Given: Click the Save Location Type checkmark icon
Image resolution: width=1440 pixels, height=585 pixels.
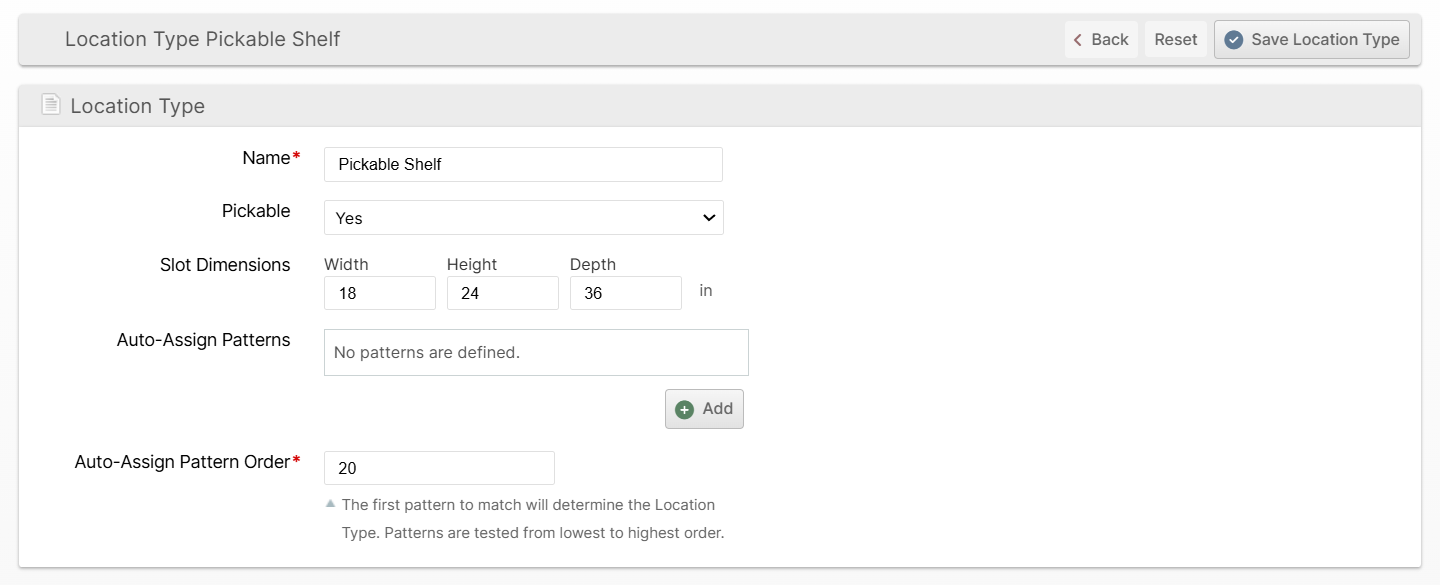Looking at the screenshot, I should 1234,40.
